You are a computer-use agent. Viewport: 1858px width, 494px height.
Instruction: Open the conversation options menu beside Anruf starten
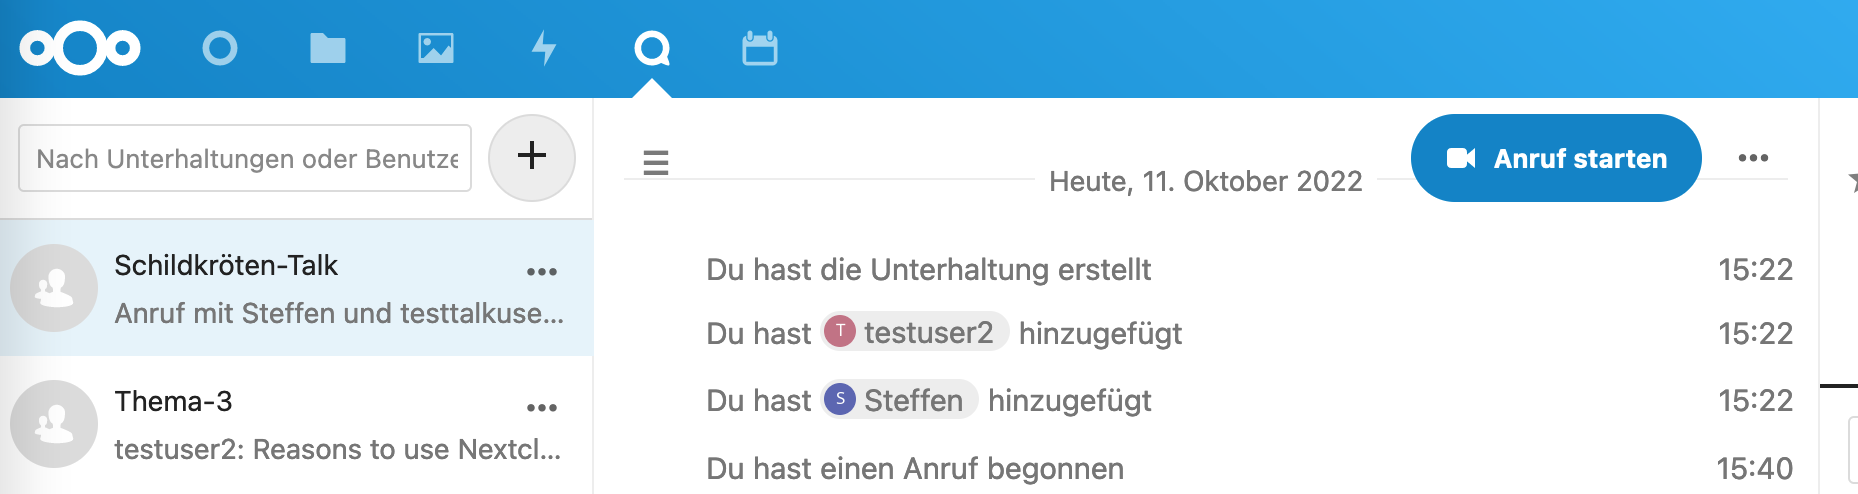1753,158
